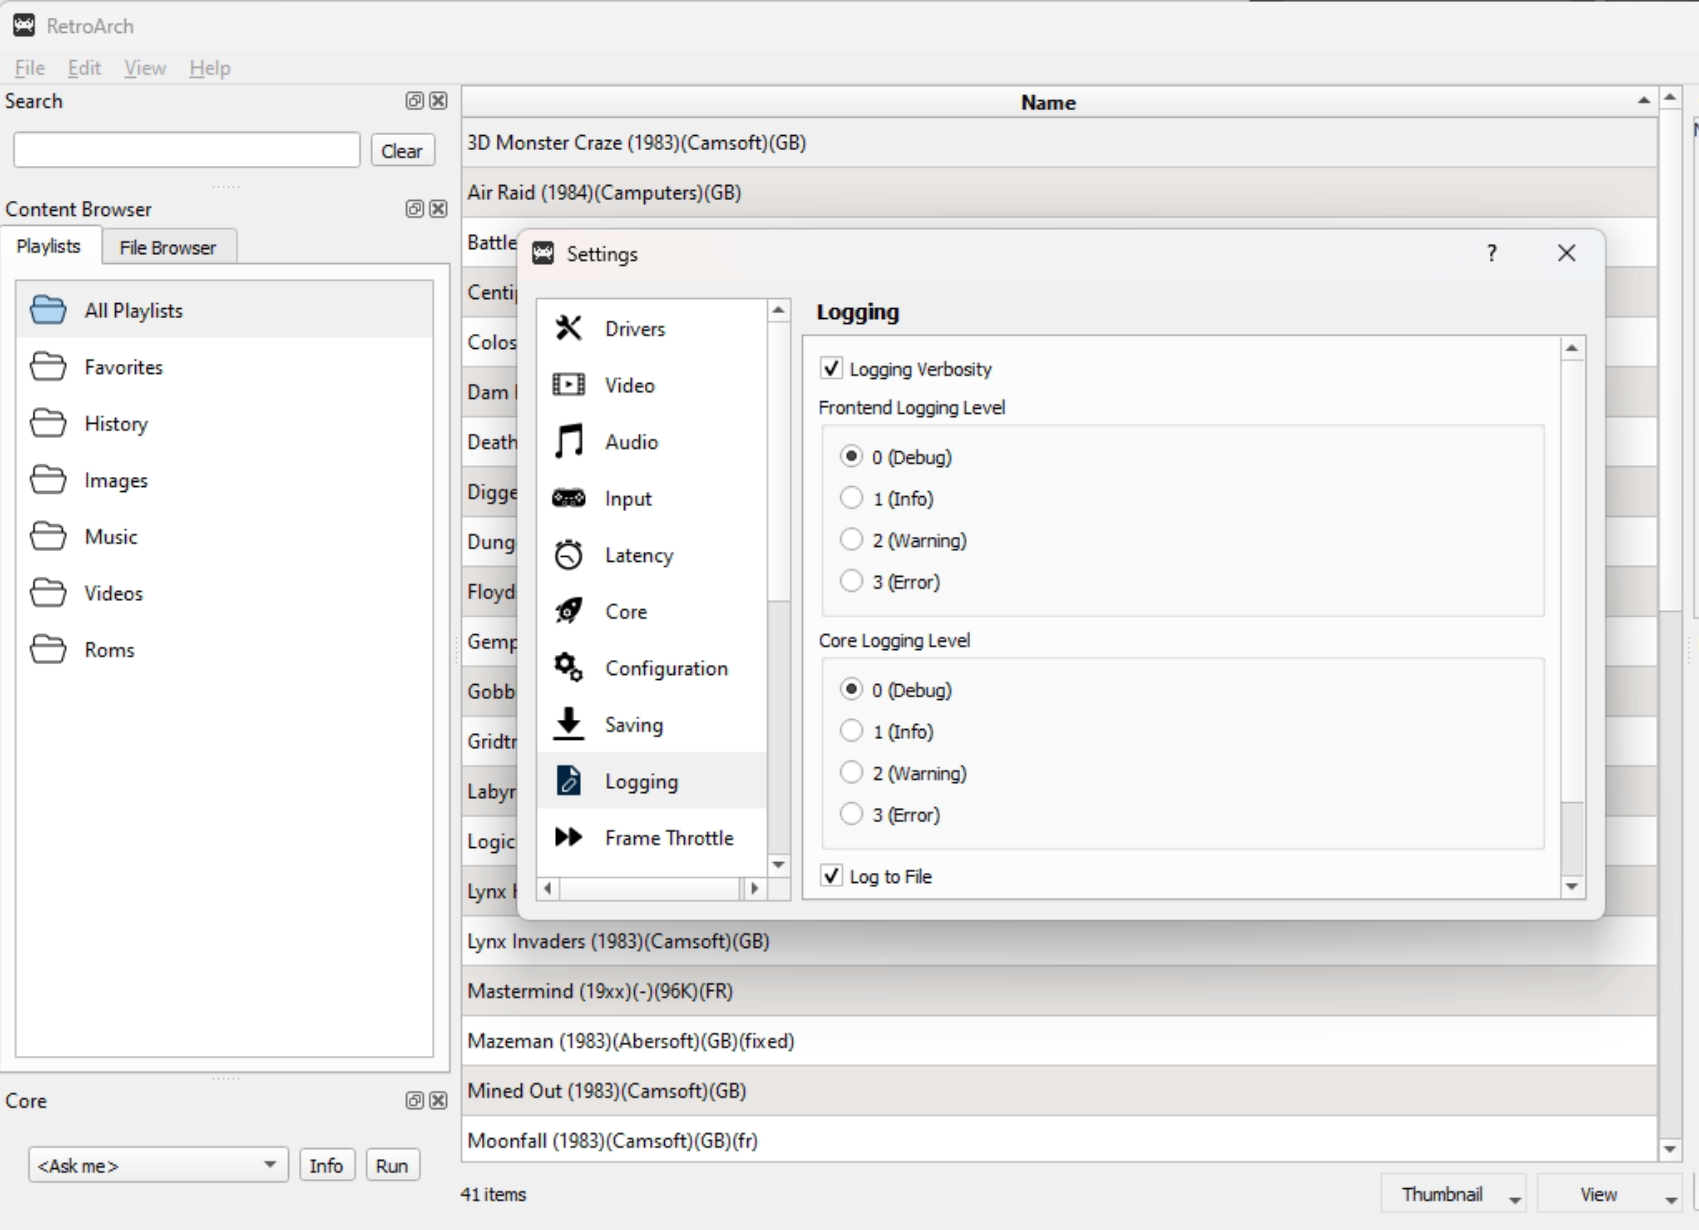Viewport: 1699px width, 1230px height.
Task: Float the Content Browser panel
Action: click(x=414, y=208)
